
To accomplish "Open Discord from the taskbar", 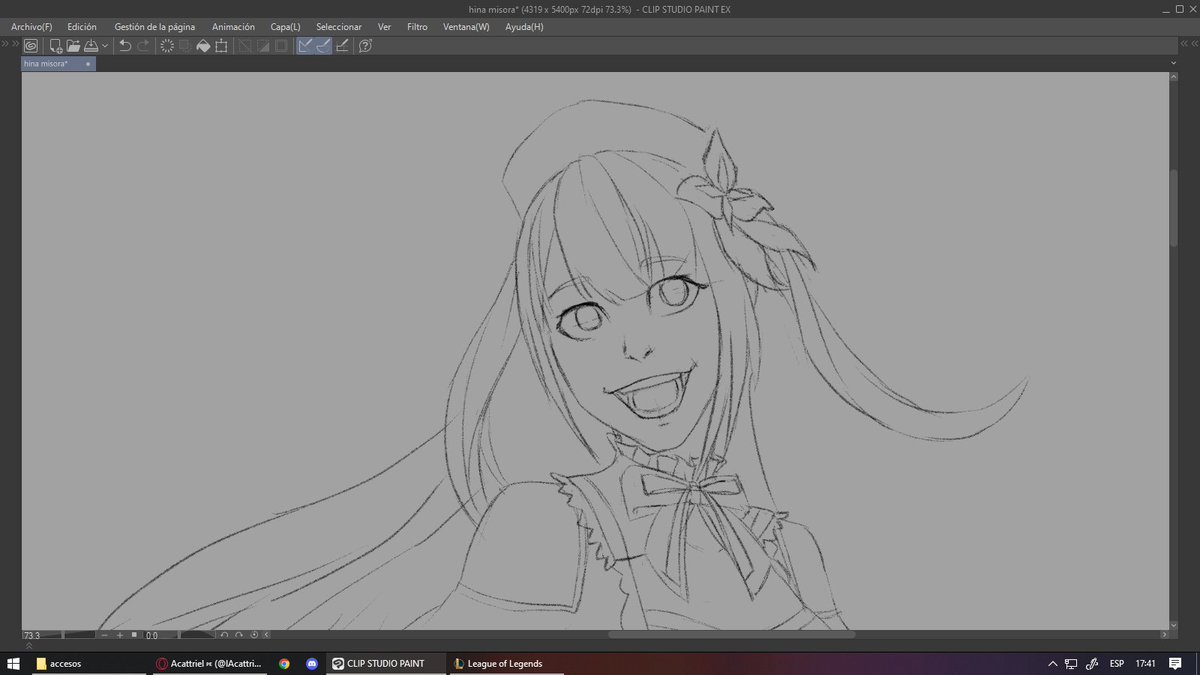I will [312, 663].
